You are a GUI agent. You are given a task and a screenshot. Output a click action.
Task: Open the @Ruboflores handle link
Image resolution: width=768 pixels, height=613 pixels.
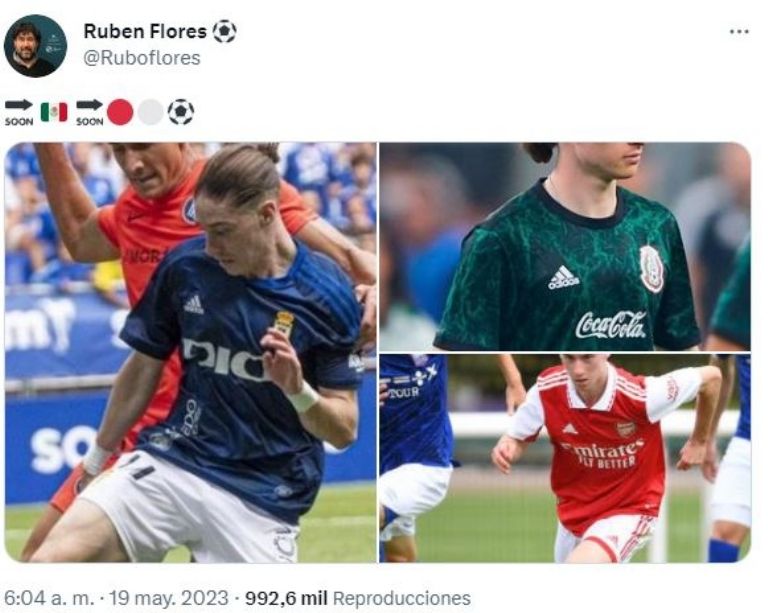142,58
